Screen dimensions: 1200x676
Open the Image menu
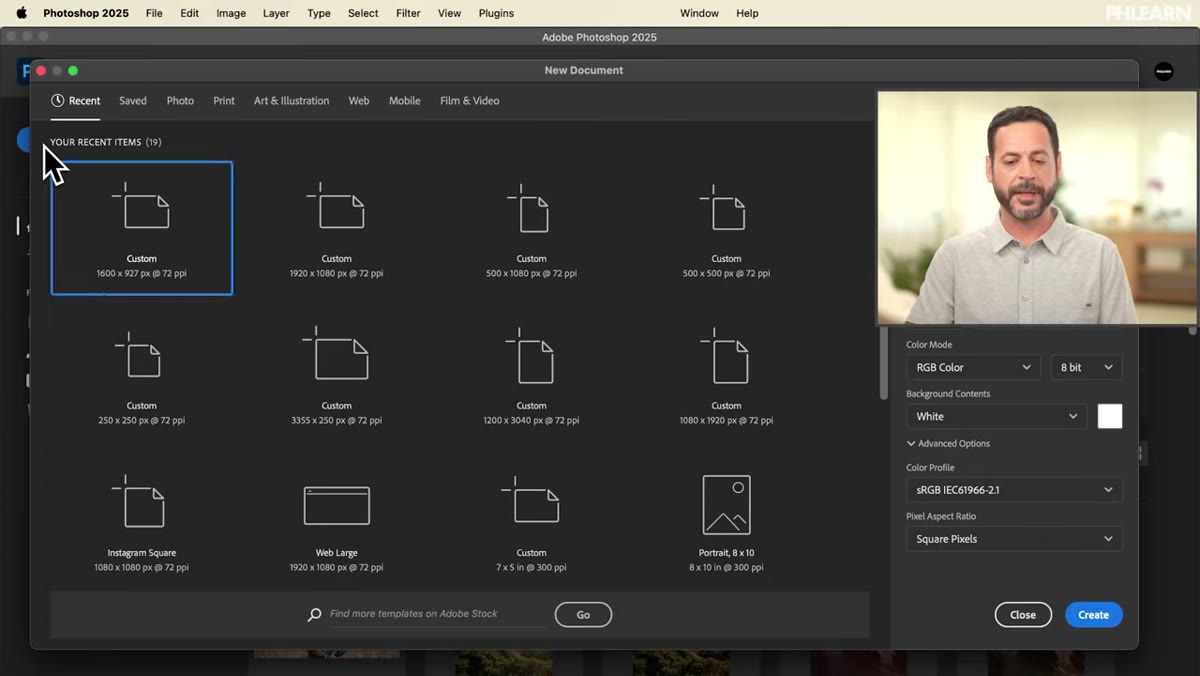point(231,13)
